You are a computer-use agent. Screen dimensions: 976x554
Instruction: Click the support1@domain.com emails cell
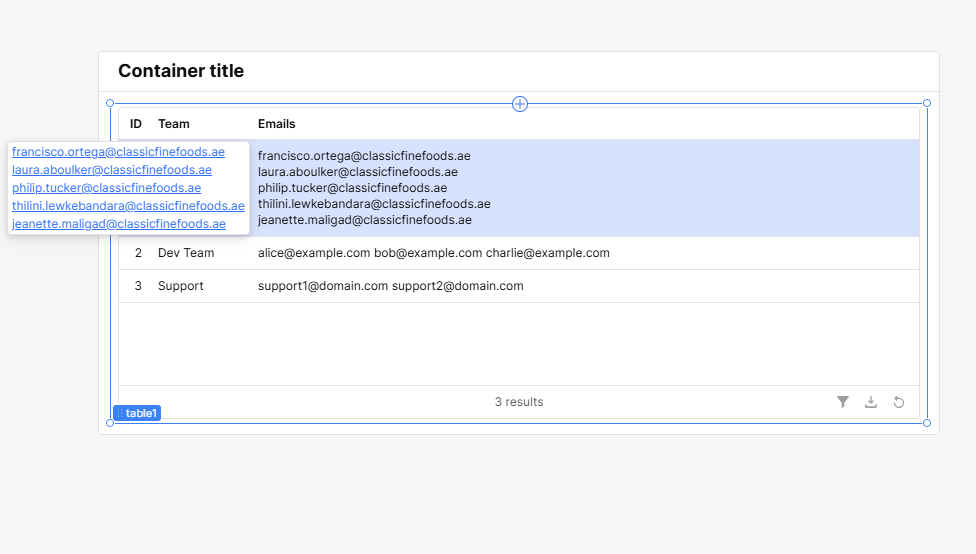point(391,286)
